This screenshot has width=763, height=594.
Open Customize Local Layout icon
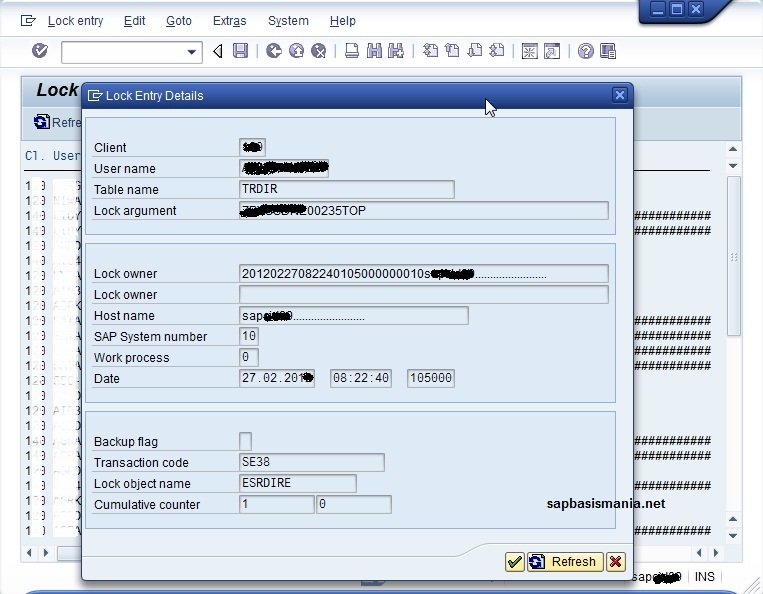pos(608,51)
